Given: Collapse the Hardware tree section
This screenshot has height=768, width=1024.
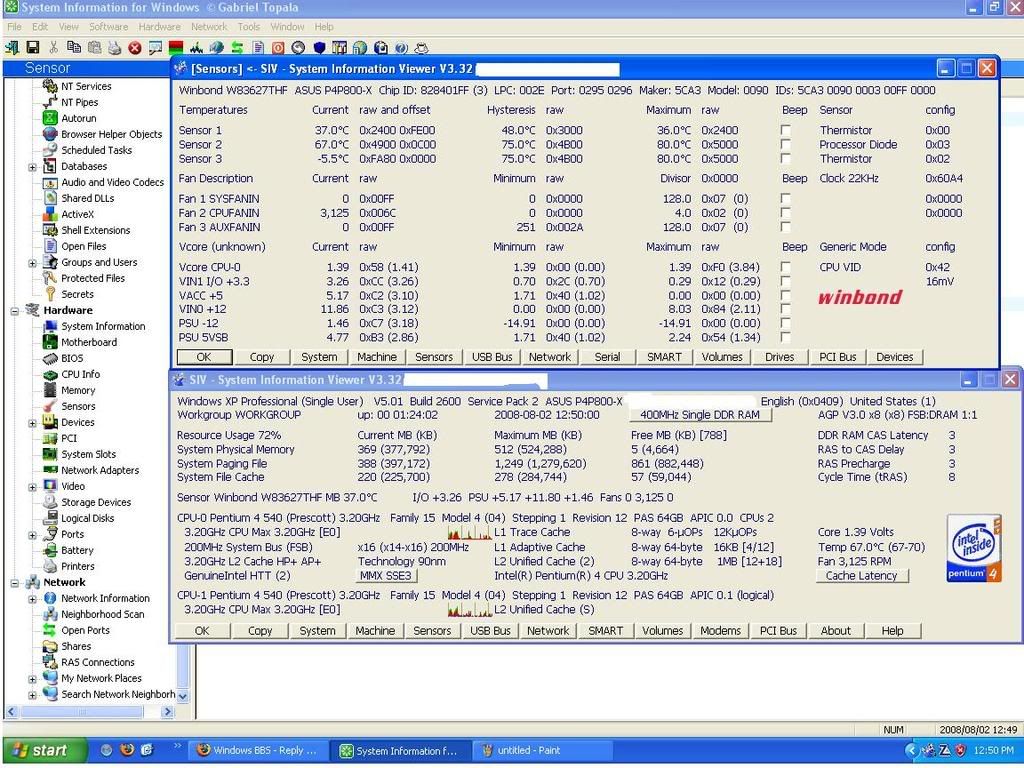Looking at the screenshot, I should pos(14,311).
